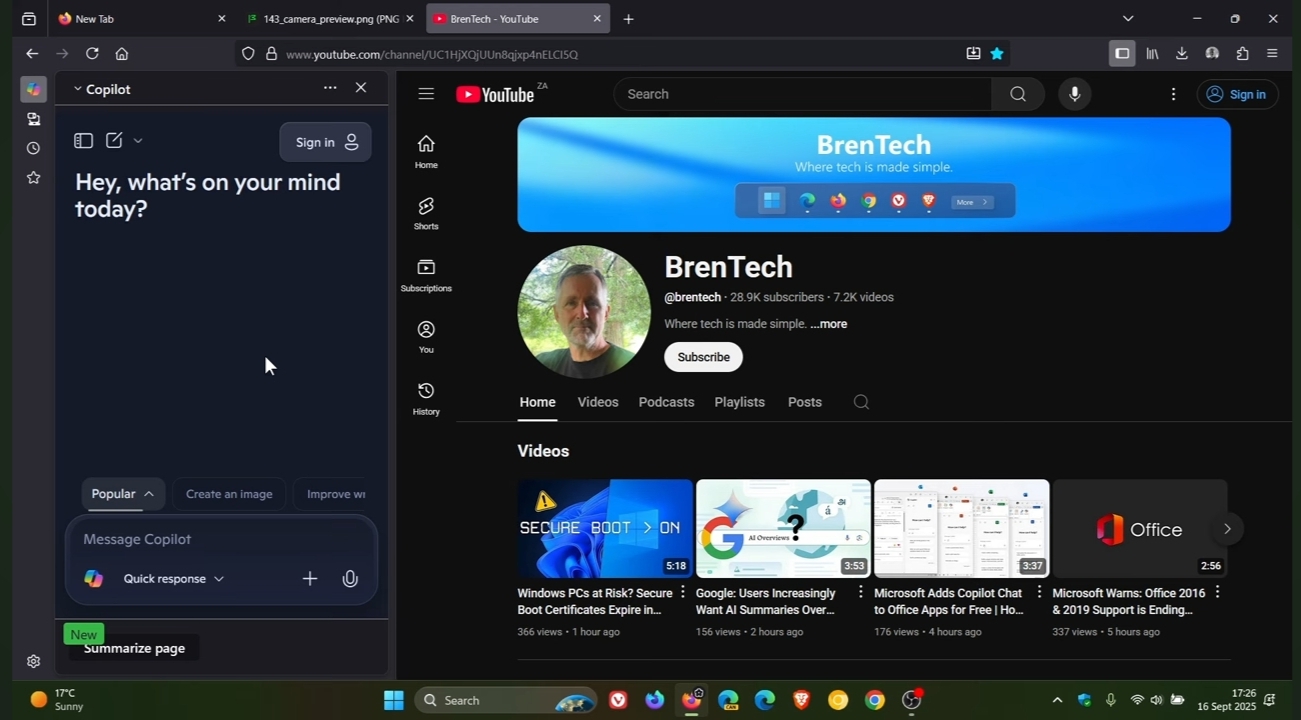Open Windows Start menu
This screenshot has height=720, width=1301.
click(x=394, y=700)
